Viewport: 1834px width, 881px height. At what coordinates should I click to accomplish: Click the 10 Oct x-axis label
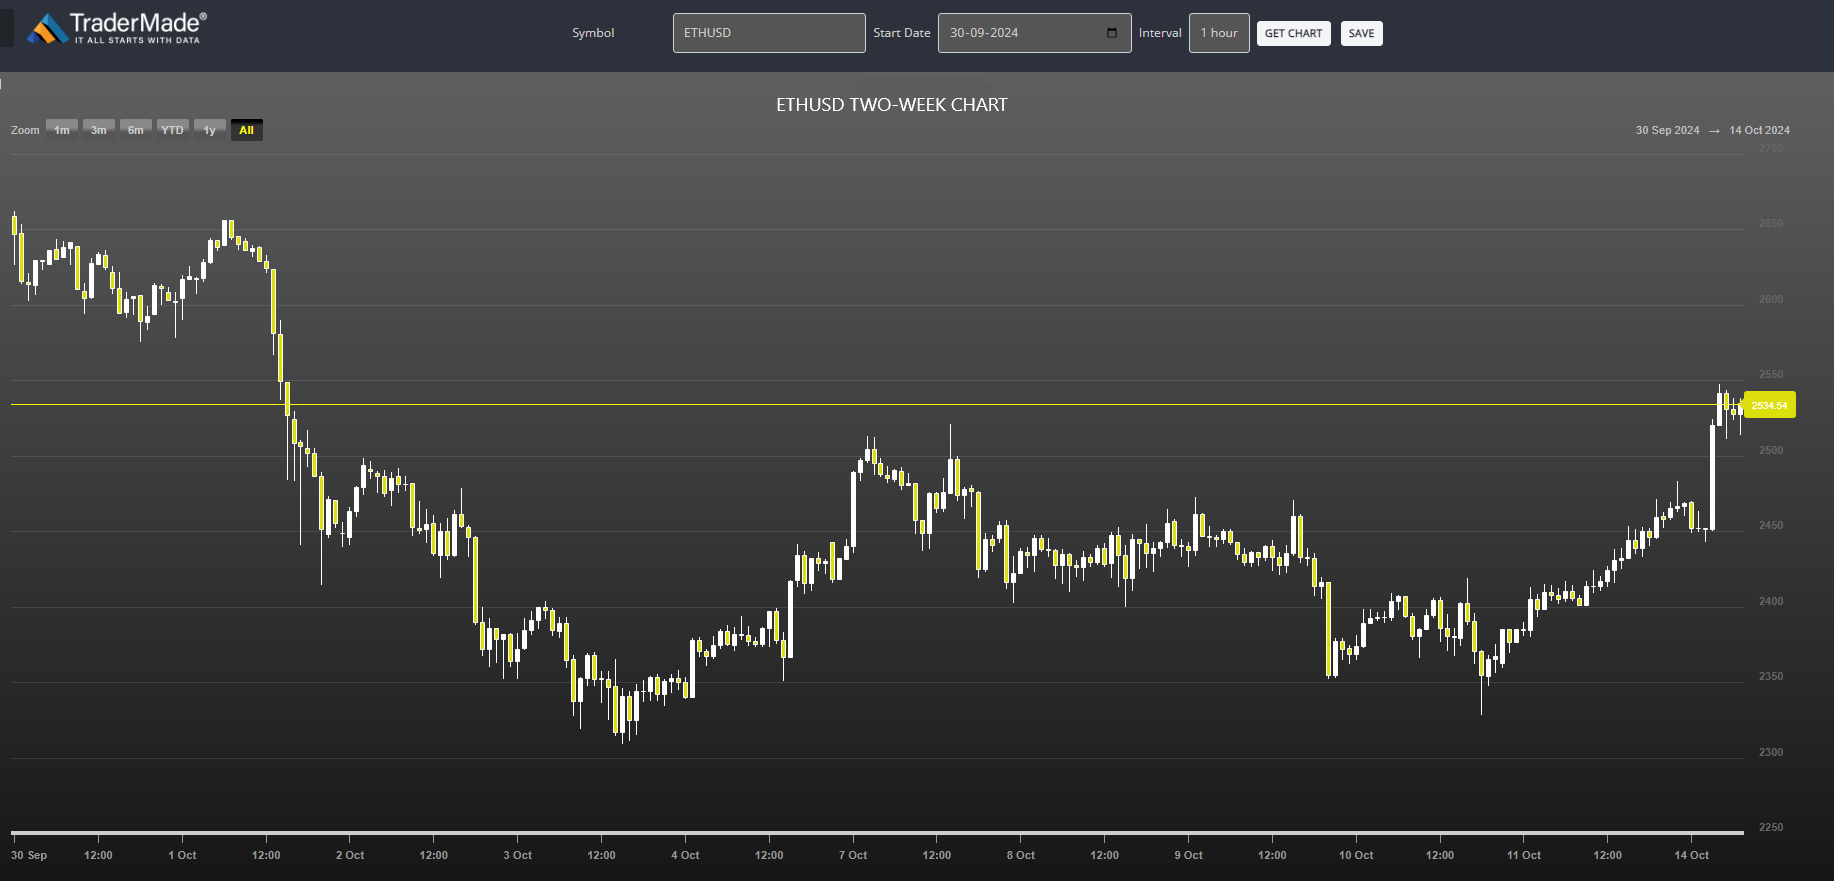(1356, 855)
